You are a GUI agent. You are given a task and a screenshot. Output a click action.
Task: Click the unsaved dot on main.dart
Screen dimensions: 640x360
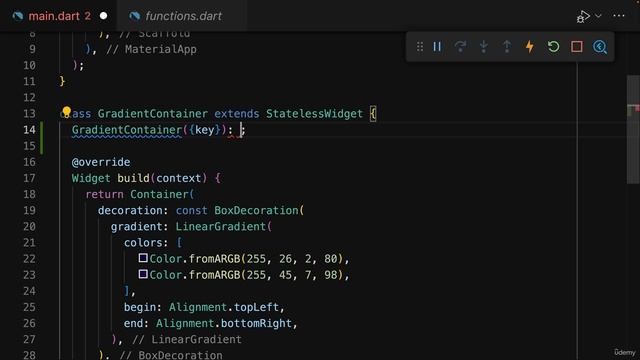(x=104, y=16)
